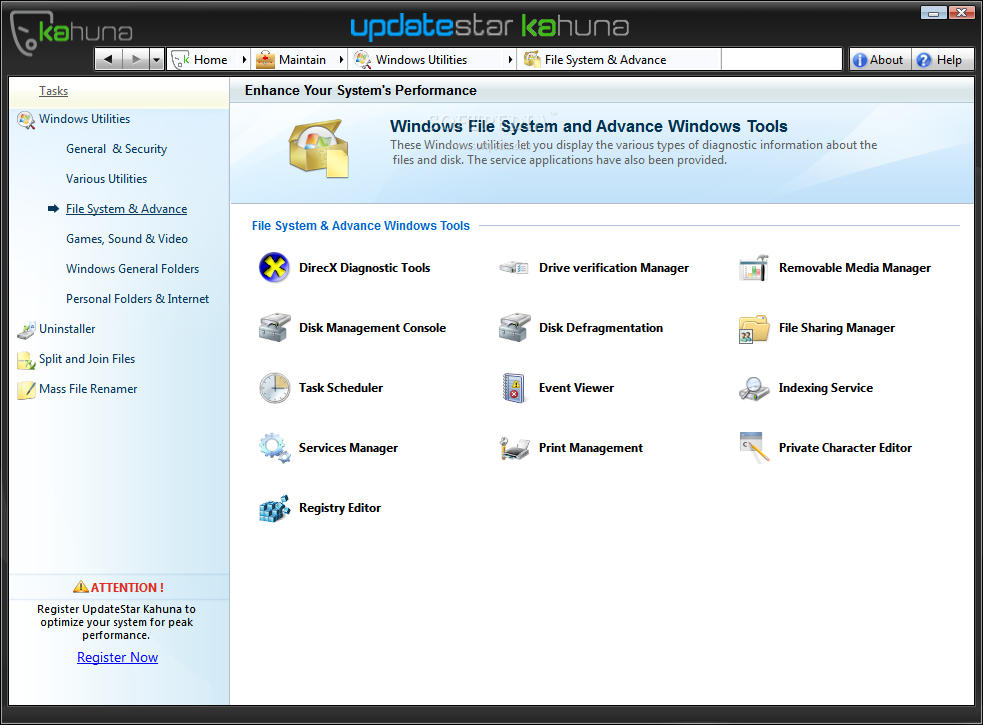Click the Windows Utilities sidebar icon
Image resolution: width=983 pixels, height=725 pixels.
click(26, 120)
